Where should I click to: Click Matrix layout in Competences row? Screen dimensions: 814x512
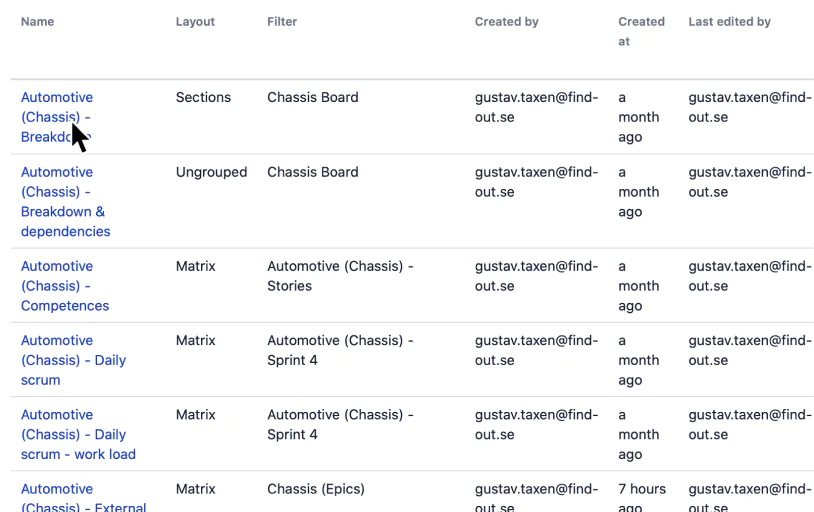195,266
